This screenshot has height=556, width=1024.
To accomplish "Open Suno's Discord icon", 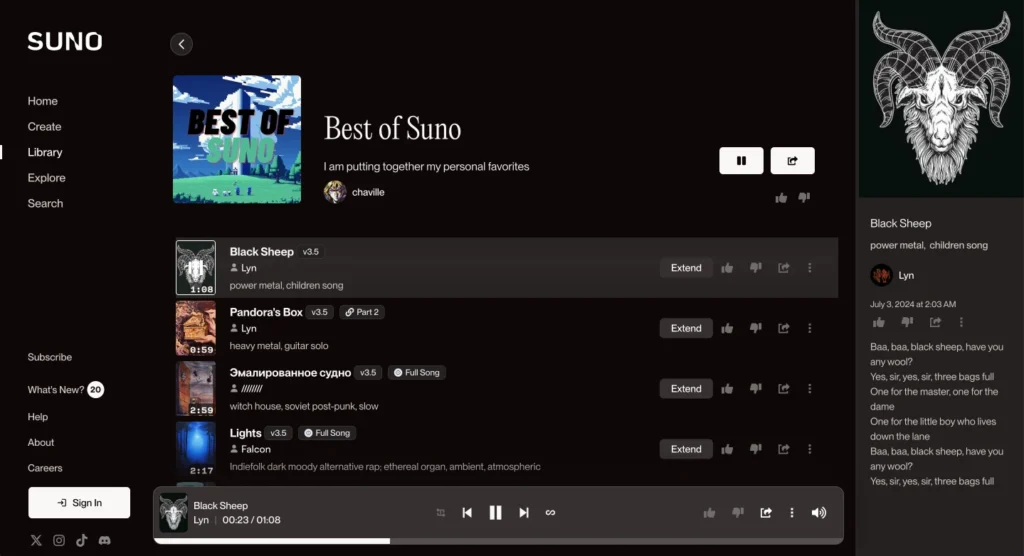I will click(x=104, y=540).
